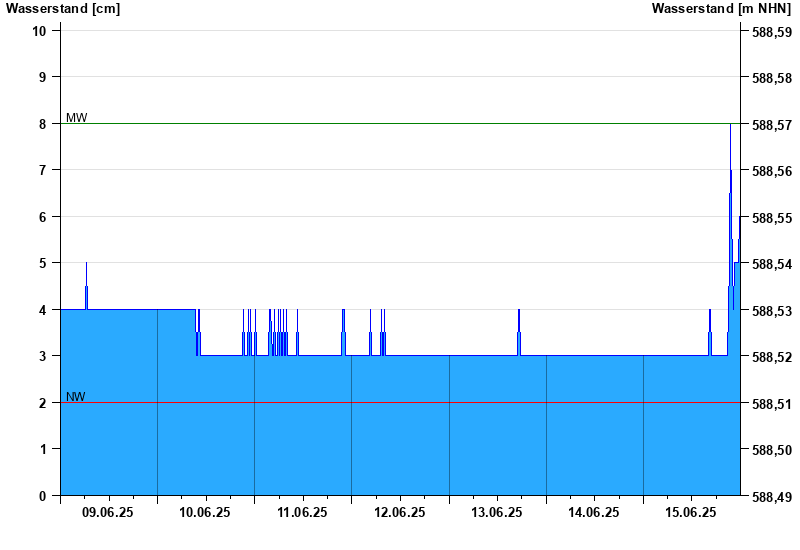Select the 11.06.25 date on the time axis
Image resolution: width=800 pixels, height=550 pixels.
pyautogui.click(x=302, y=512)
